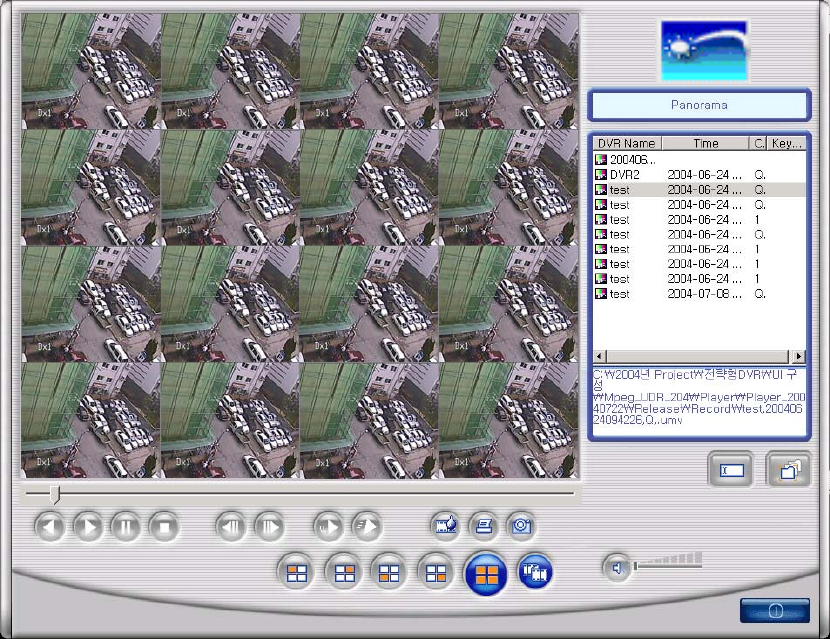Select the bottom-right camera tile
The width and height of the screenshot is (830, 639).
[509, 420]
